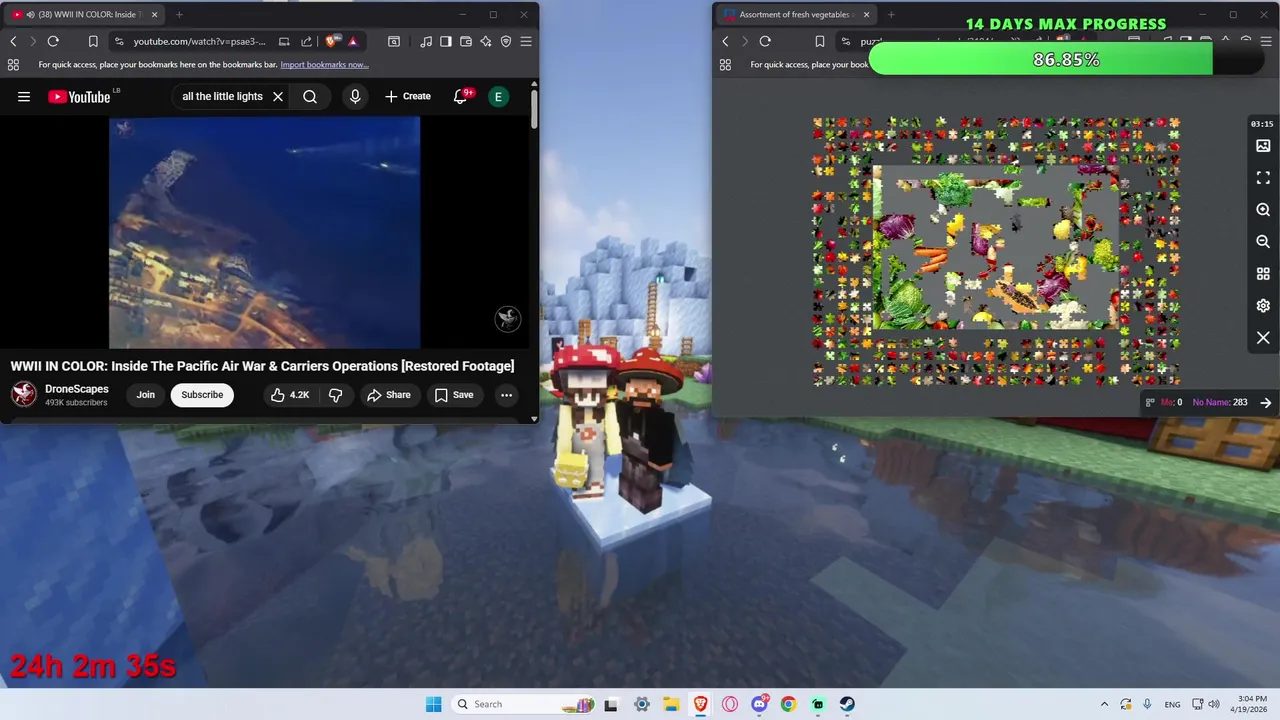Go back in the puzzle browser window

coord(726,41)
